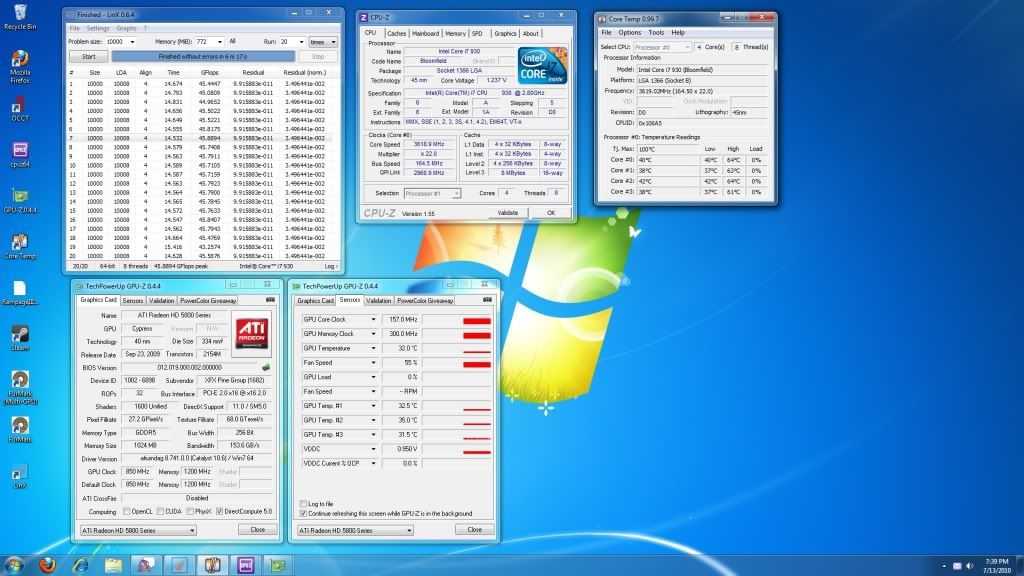Open the Windows Start button

(14, 565)
